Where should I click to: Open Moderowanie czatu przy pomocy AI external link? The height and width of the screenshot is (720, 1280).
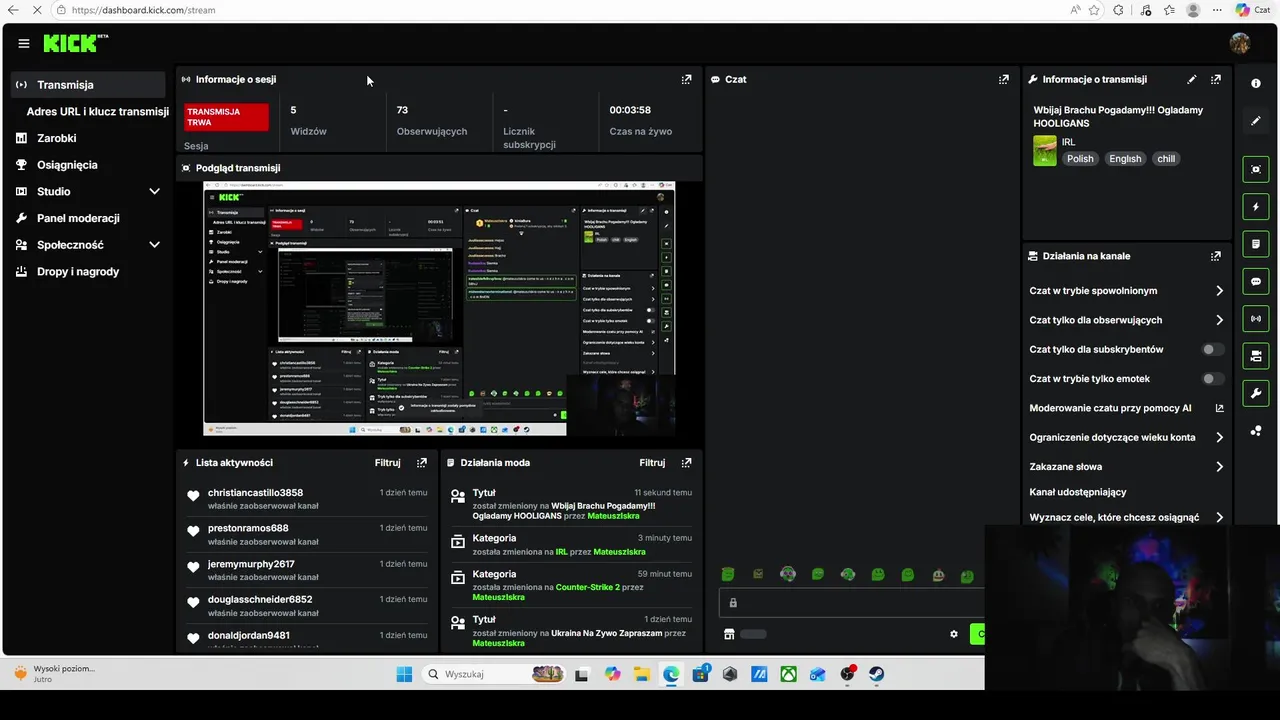[x=1219, y=408]
